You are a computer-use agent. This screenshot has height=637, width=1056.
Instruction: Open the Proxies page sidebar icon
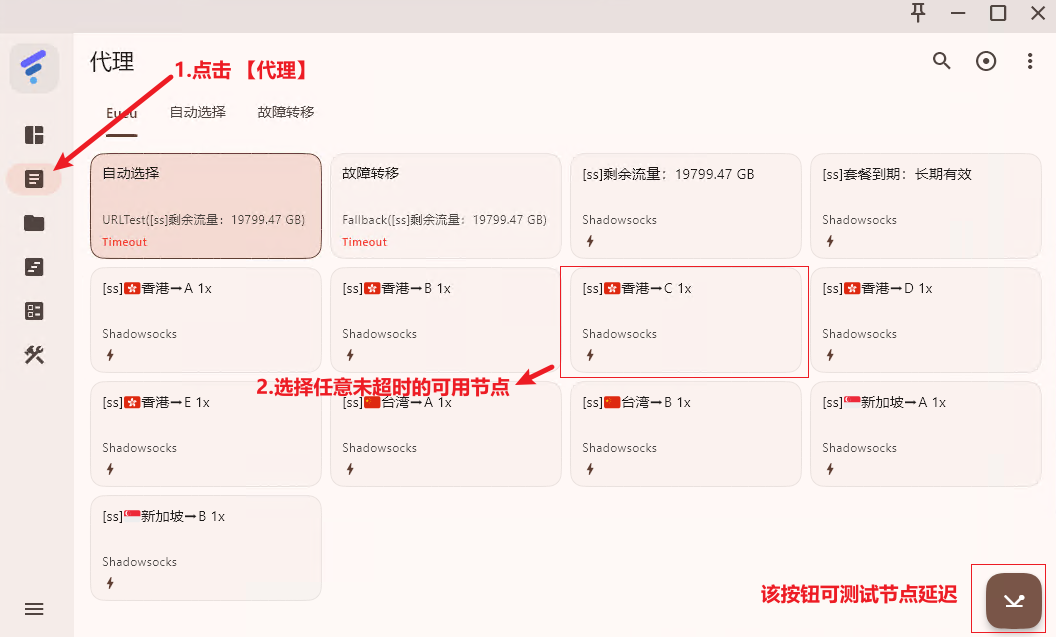(x=34, y=179)
